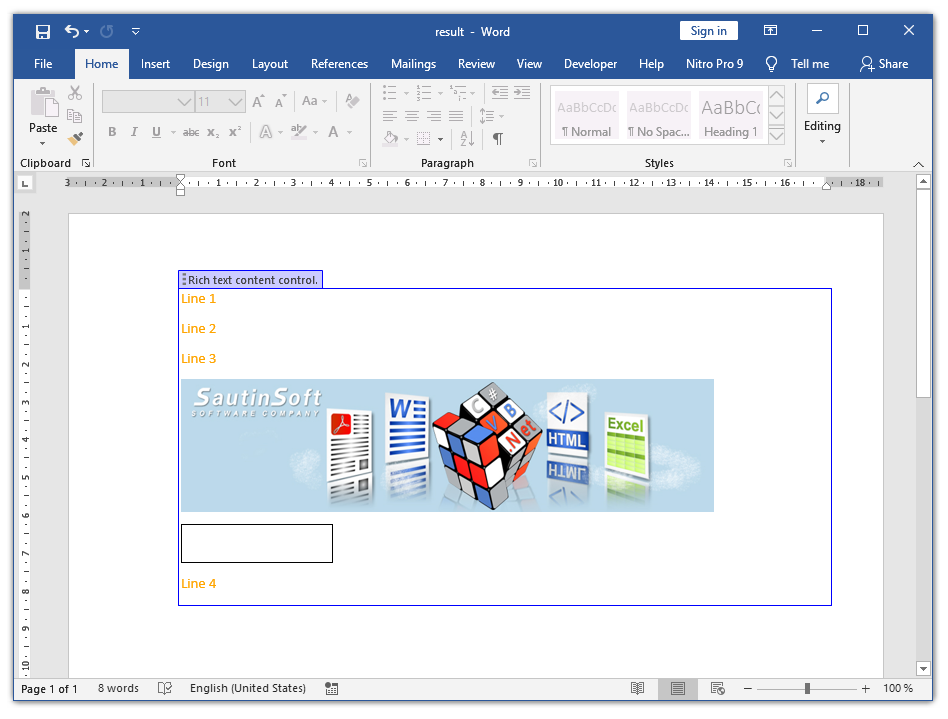Click the Cut scissors icon

tap(75, 93)
